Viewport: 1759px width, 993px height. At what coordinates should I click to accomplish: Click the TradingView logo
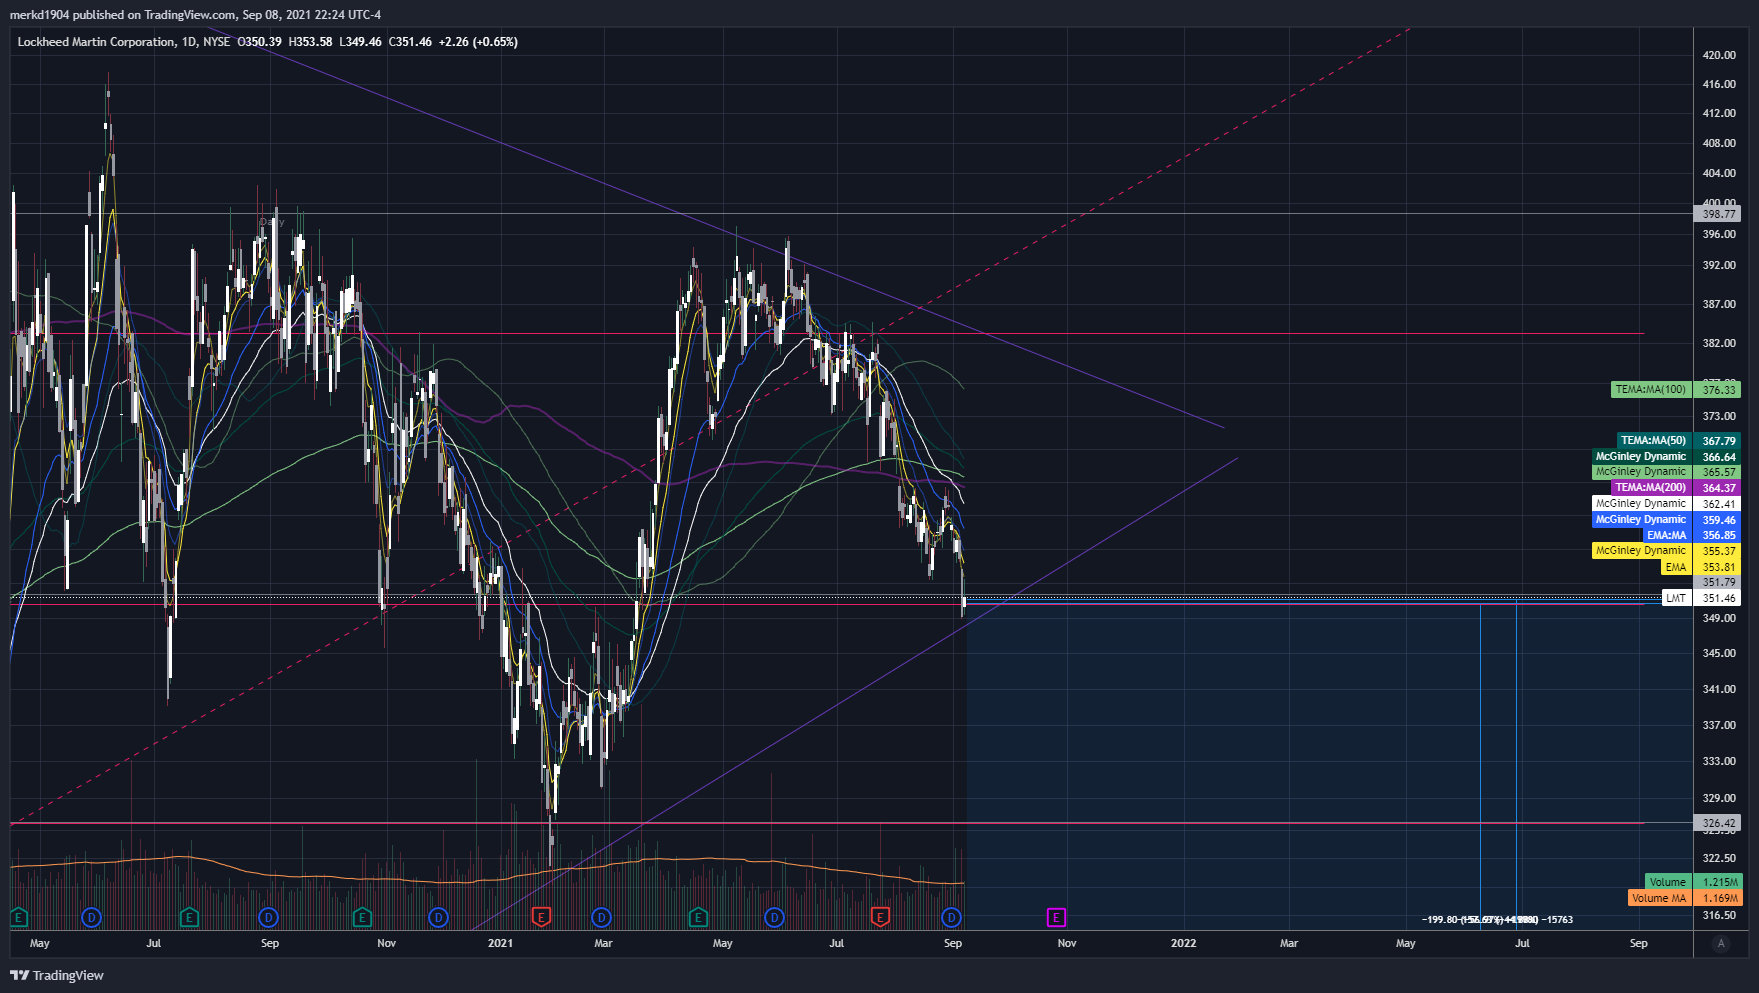57,975
